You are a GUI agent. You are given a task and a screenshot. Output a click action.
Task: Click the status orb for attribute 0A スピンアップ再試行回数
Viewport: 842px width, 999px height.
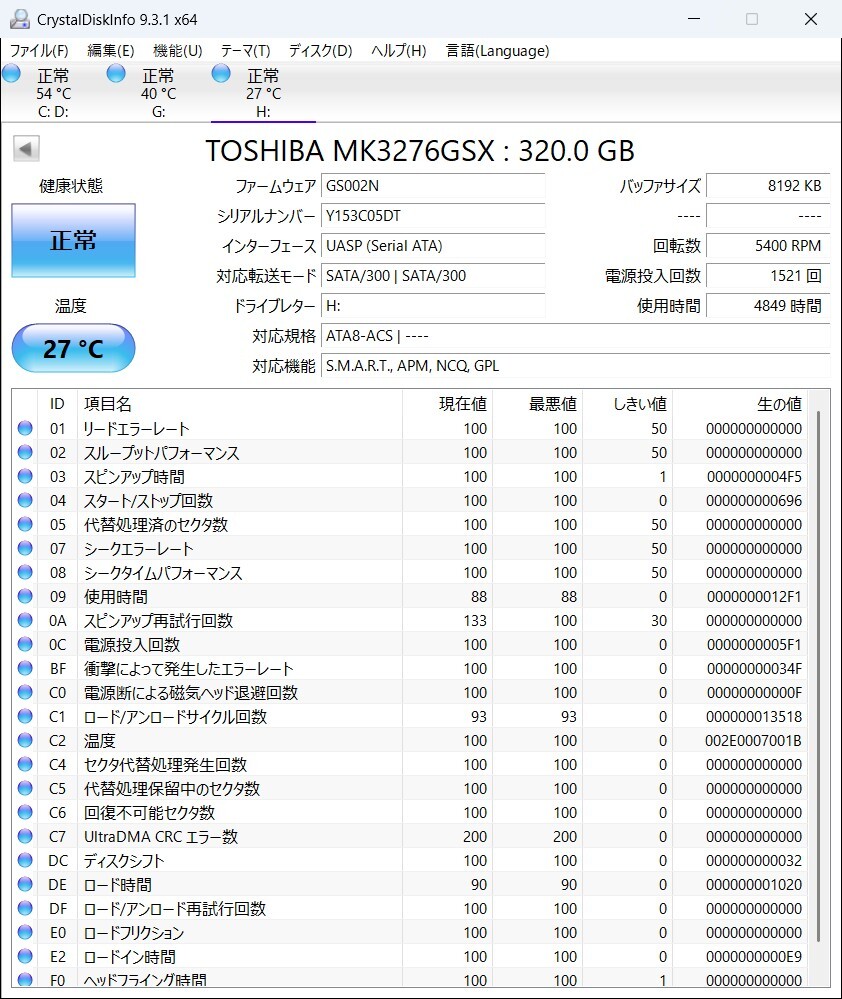[x=25, y=620]
